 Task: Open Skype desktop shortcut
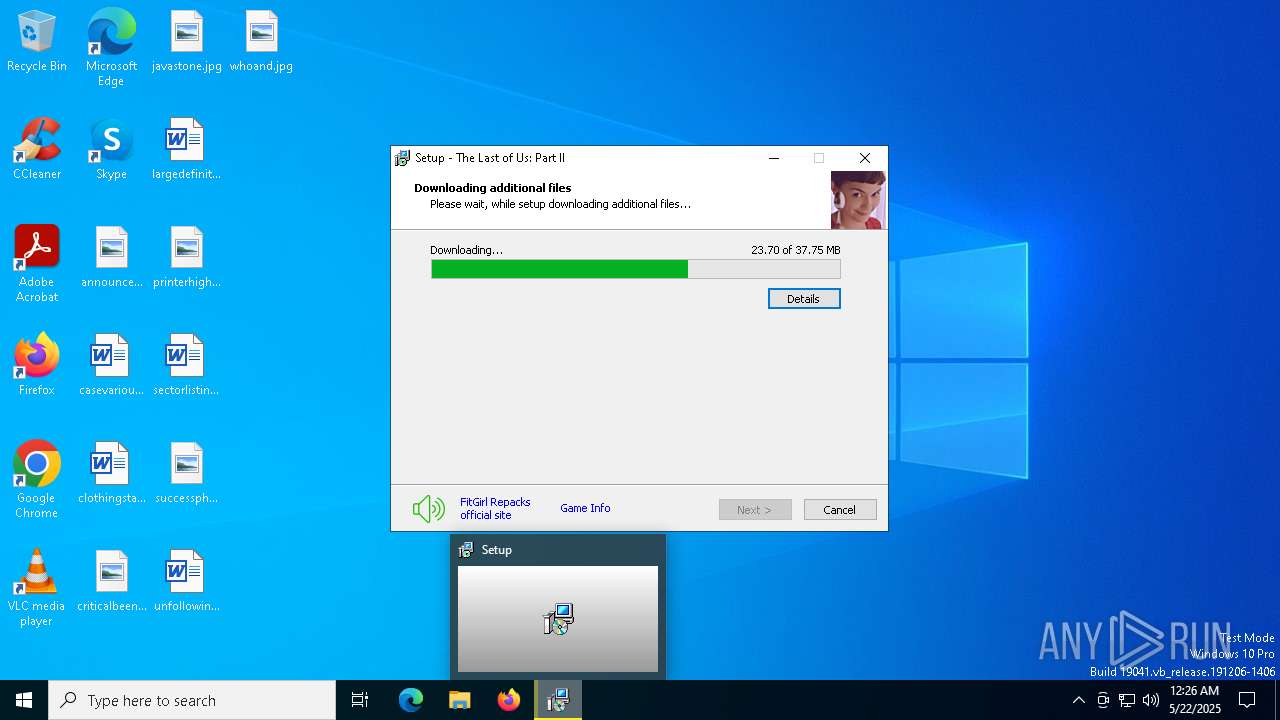click(x=111, y=150)
